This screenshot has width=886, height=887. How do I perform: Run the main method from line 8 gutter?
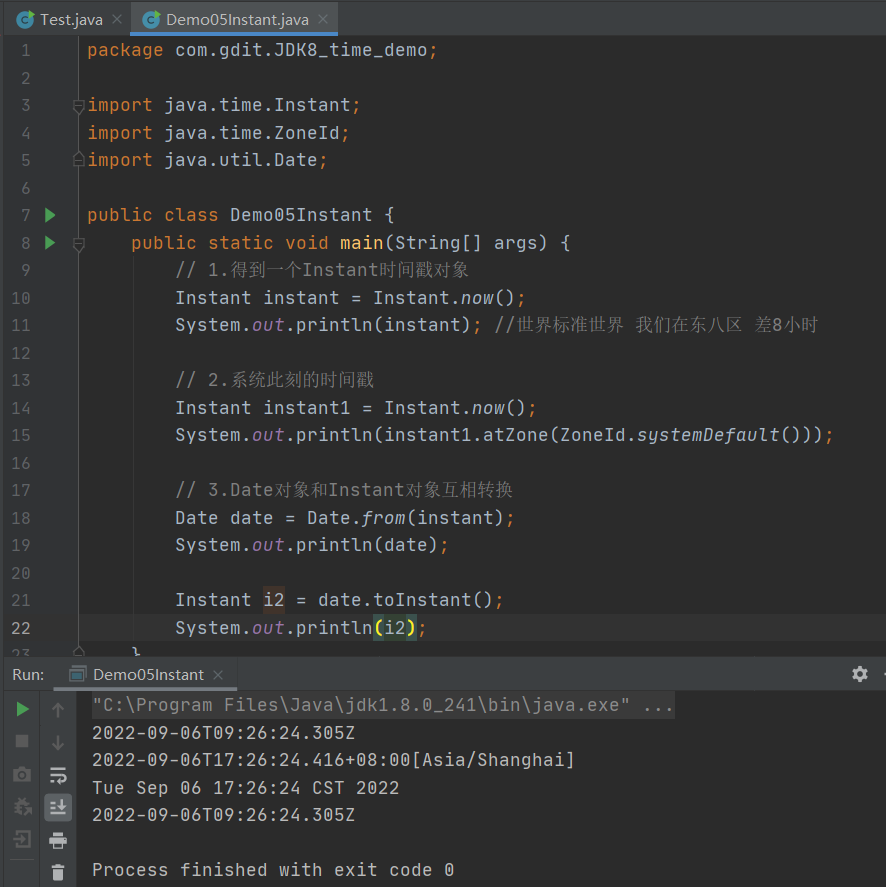tap(49, 242)
